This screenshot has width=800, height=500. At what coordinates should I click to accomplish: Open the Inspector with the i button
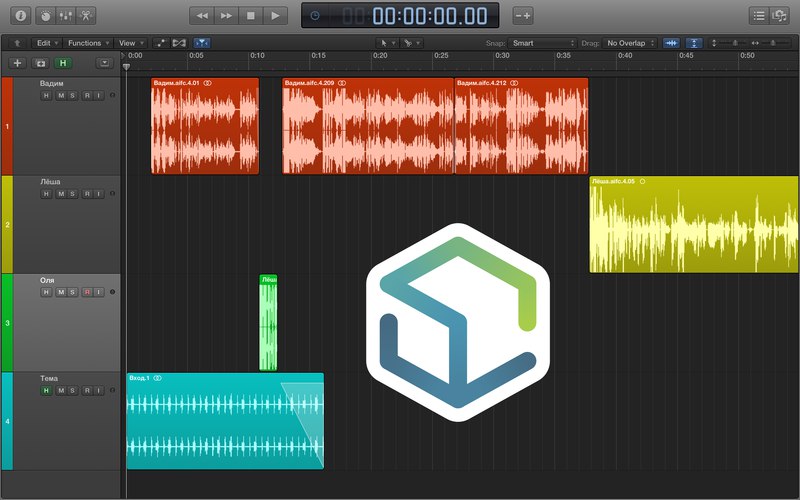[x=20, y=15]
